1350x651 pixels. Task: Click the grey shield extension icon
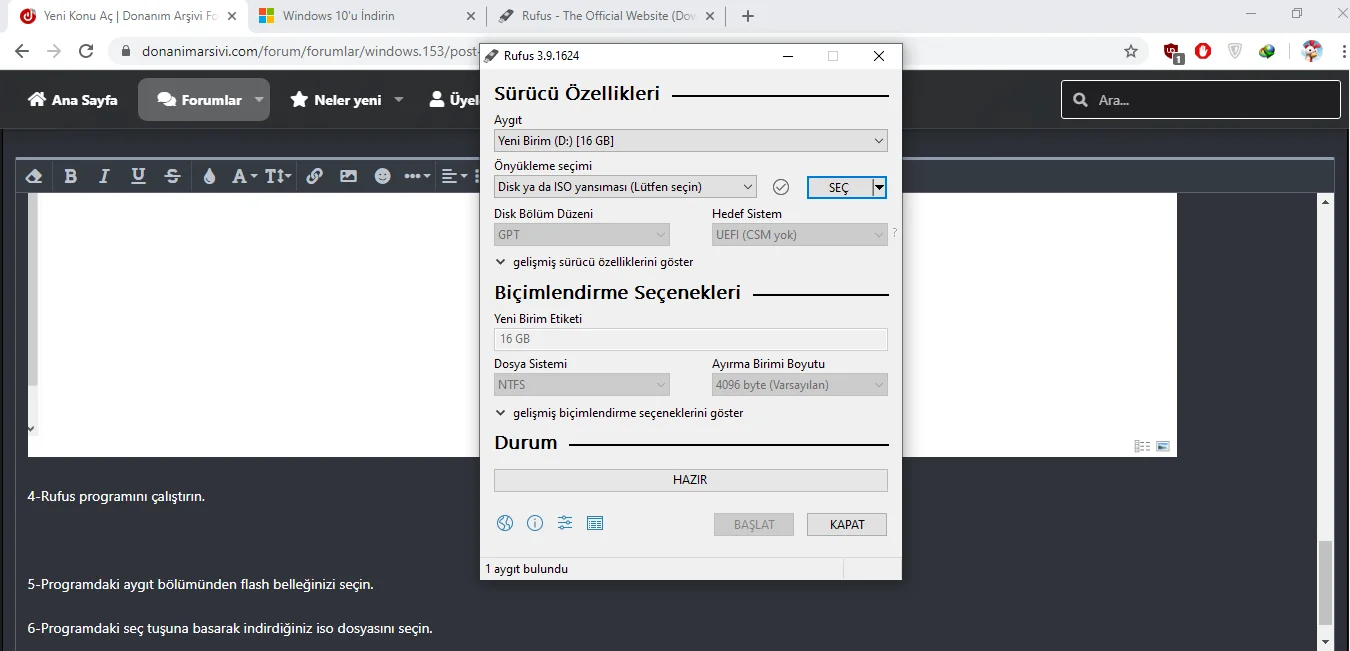pos(1235,51)
